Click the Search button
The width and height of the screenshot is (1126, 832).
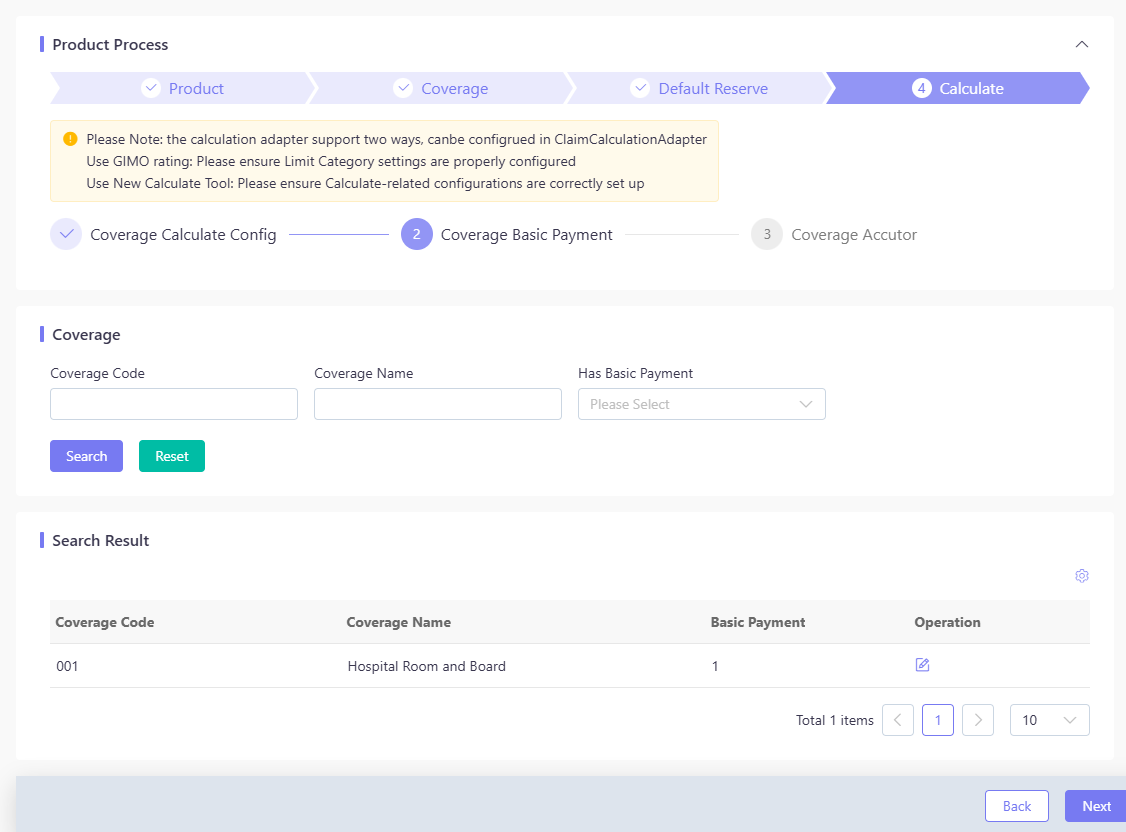(86, 456)
